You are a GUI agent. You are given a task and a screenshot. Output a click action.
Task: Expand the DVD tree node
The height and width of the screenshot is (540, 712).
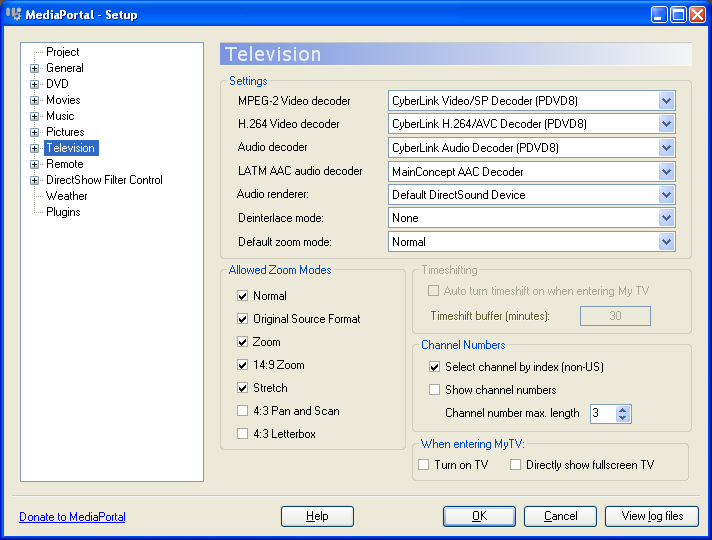click(x=35, y=84)
